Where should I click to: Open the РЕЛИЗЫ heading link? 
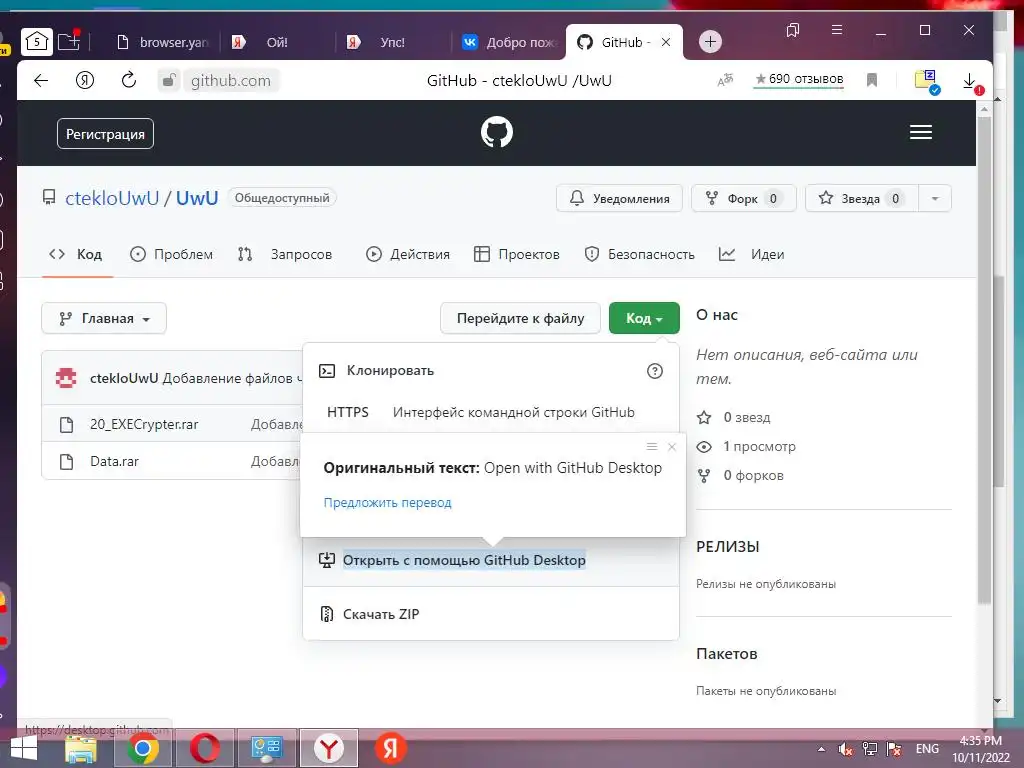click(x=728, y=547)
